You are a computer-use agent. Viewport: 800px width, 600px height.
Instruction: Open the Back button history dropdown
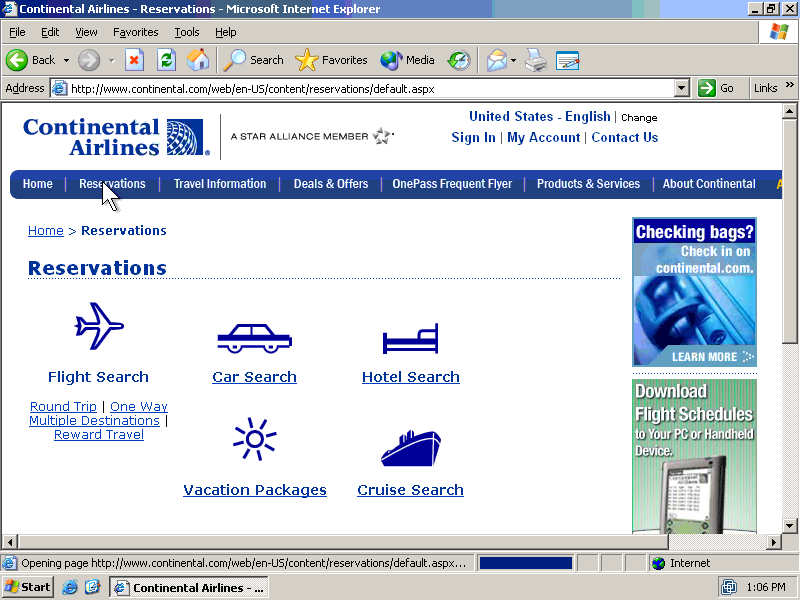click(66, 60)
